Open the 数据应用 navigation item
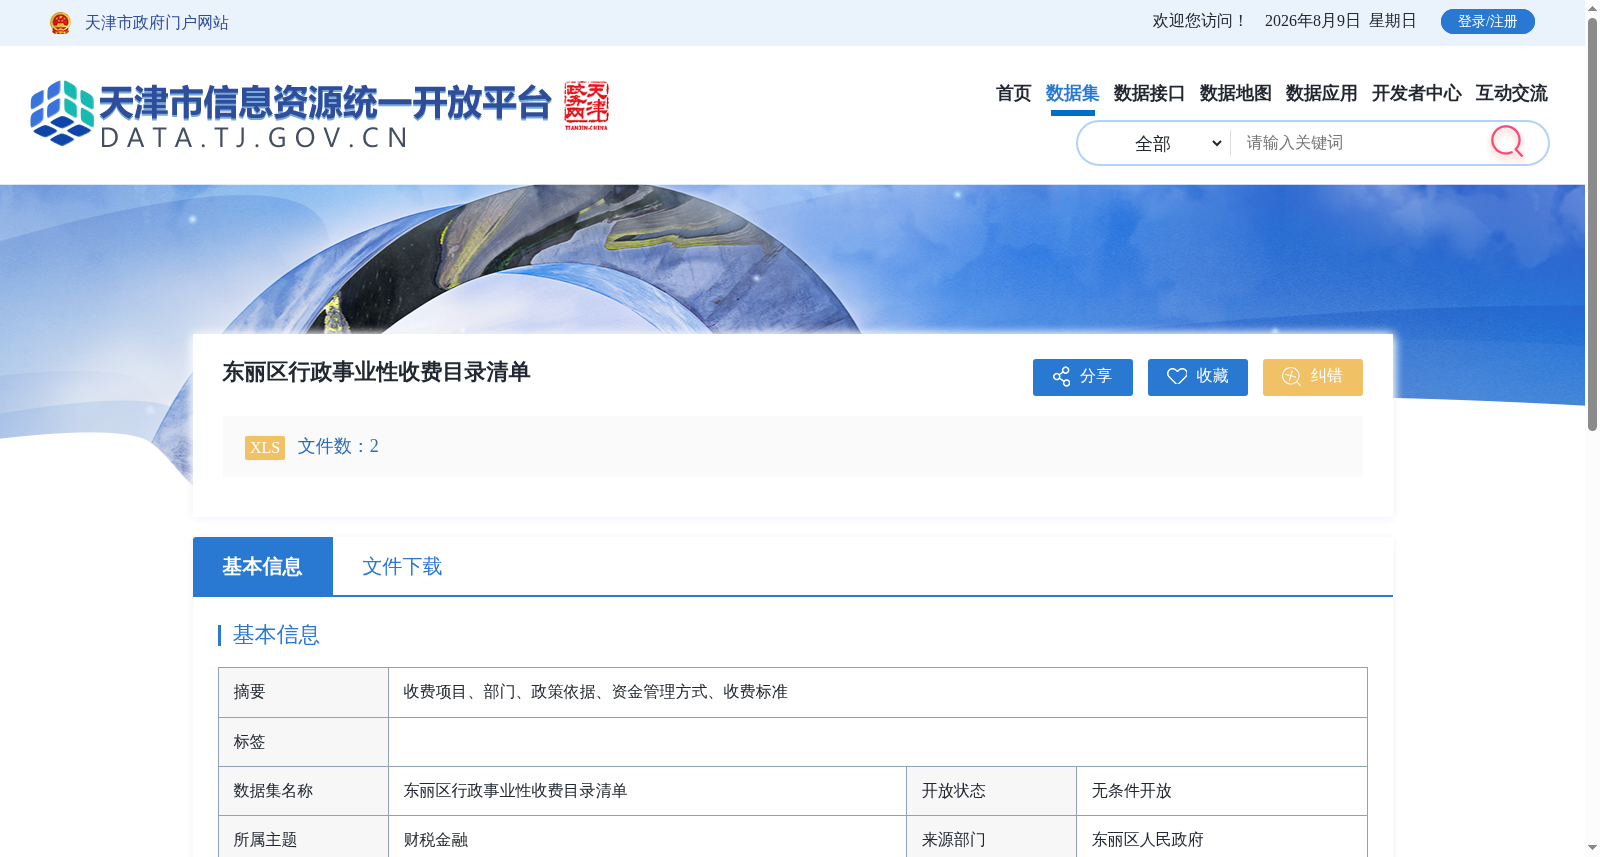Screen dimensions: 1600x857 pyautogui.click(x=1321, y=93)
